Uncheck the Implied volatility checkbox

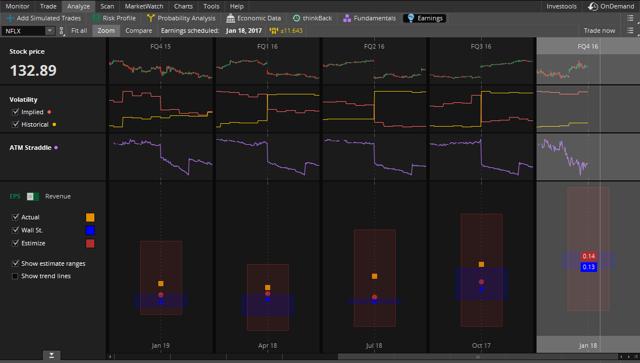pos(16,111)
